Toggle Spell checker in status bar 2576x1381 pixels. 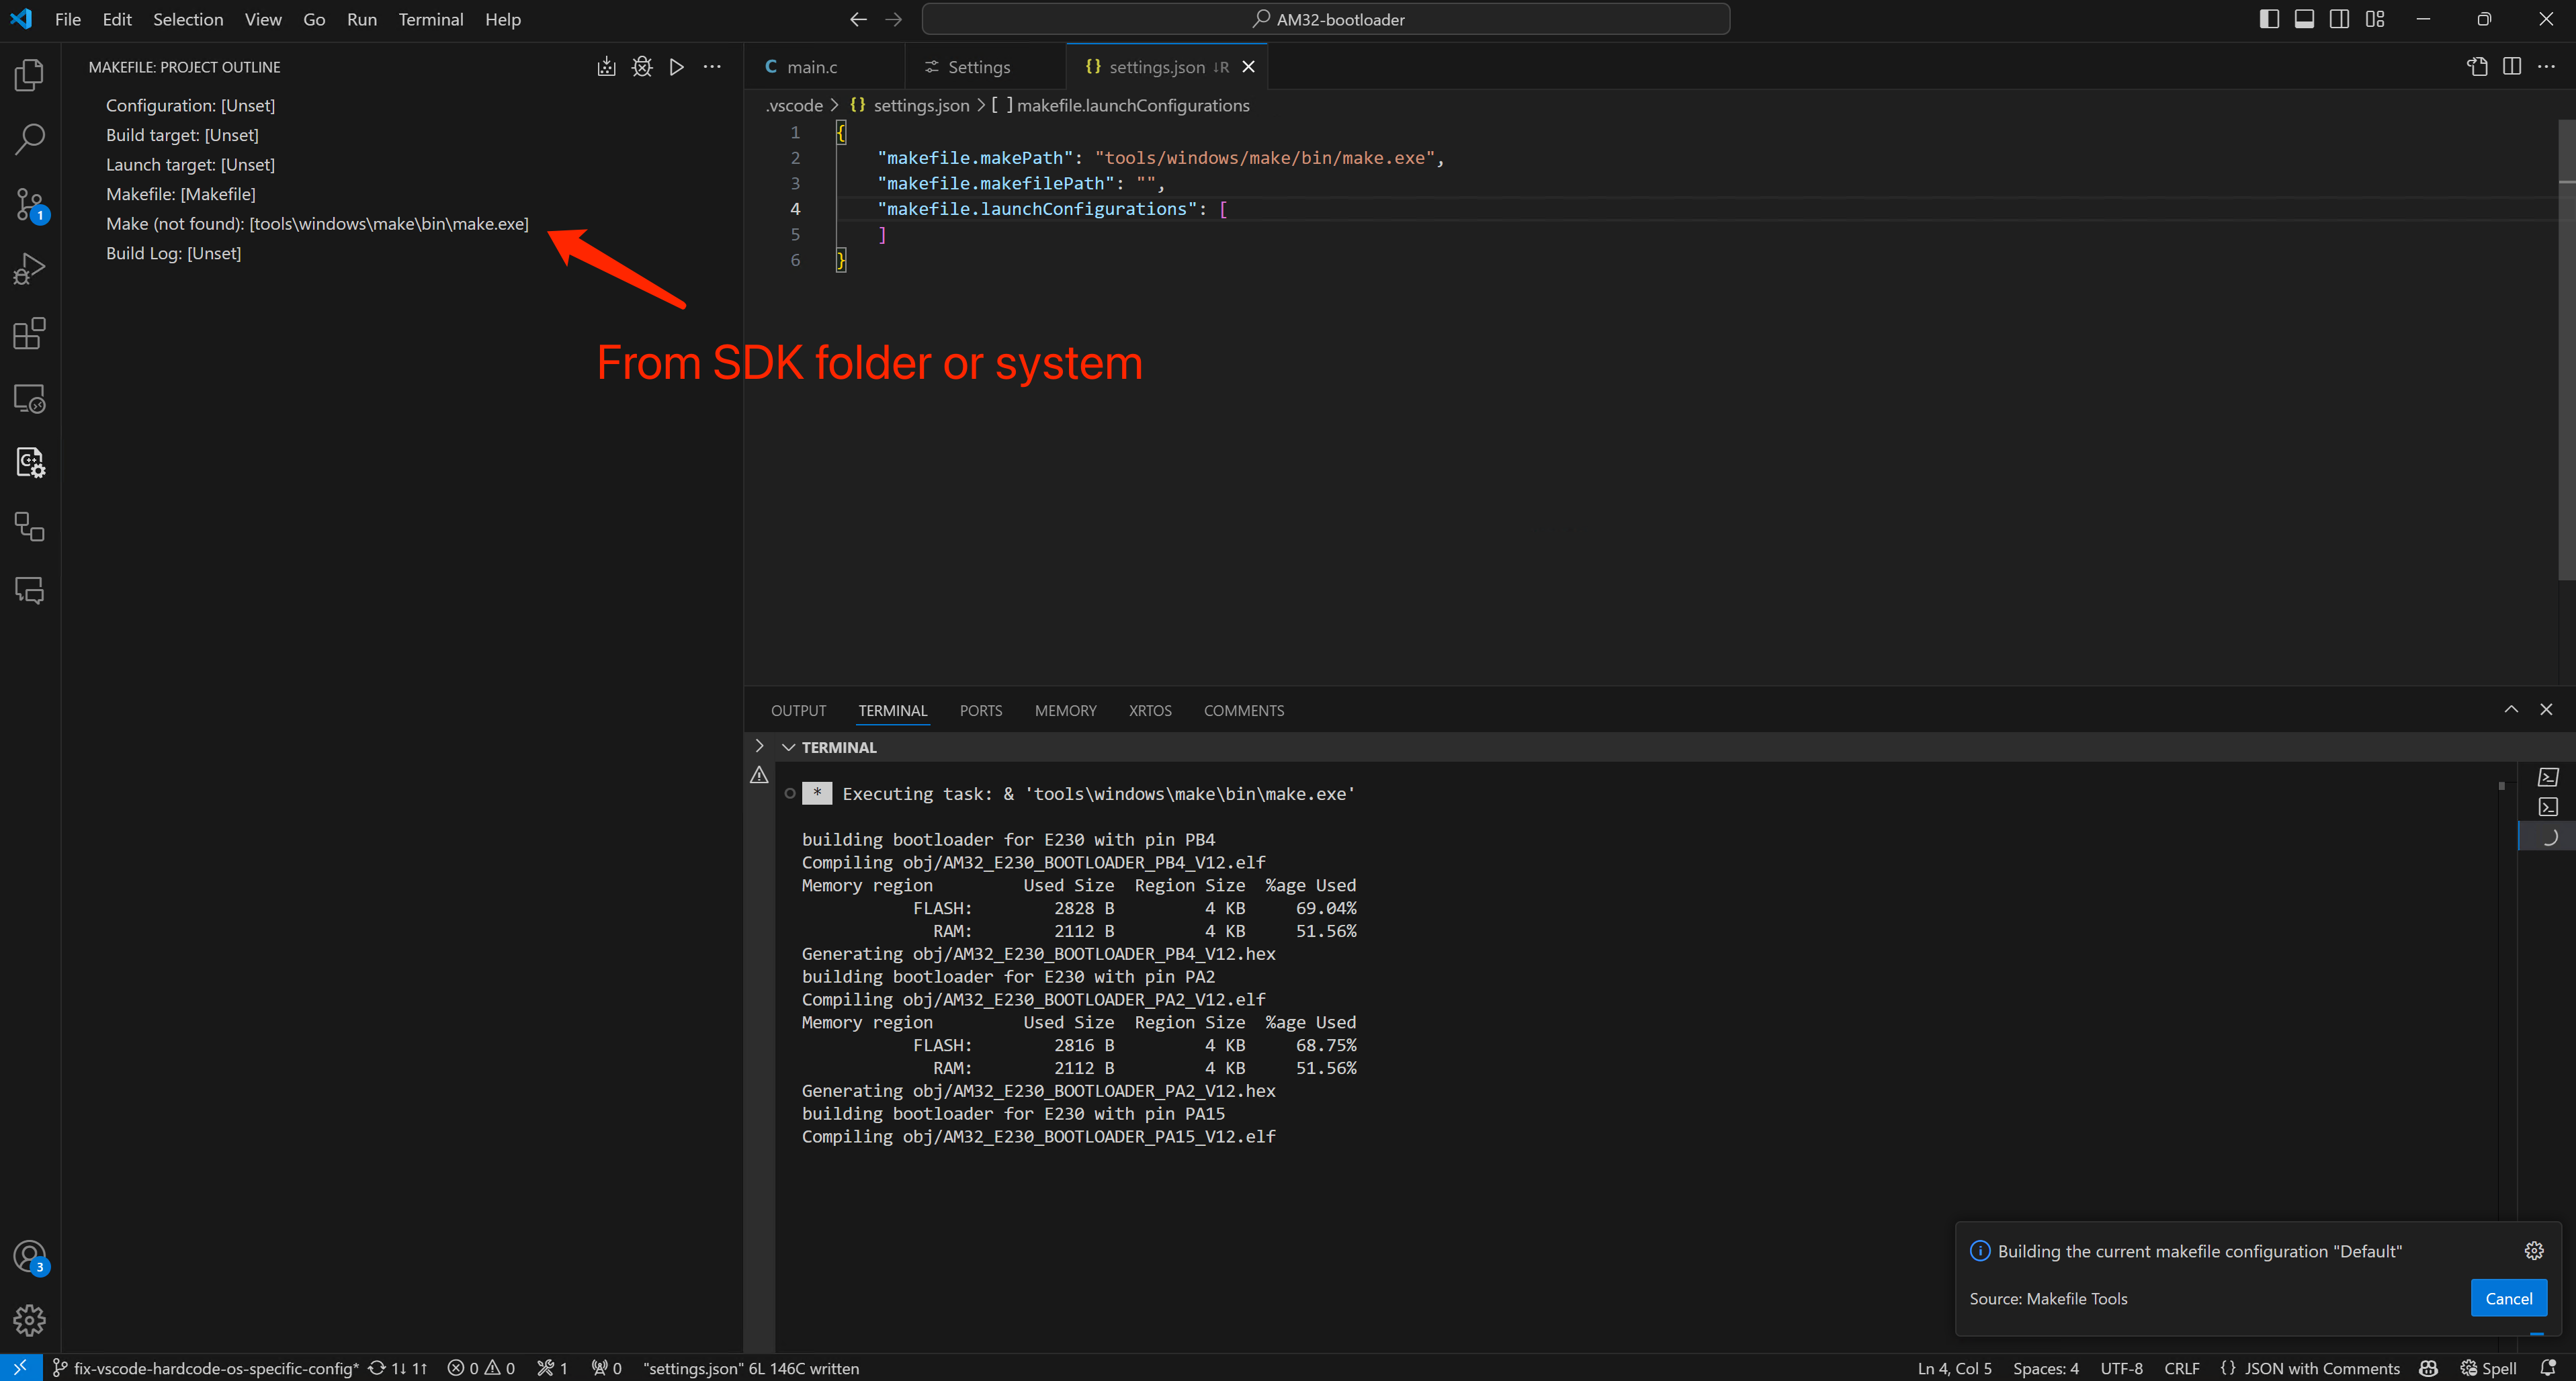[2488, 1368]
